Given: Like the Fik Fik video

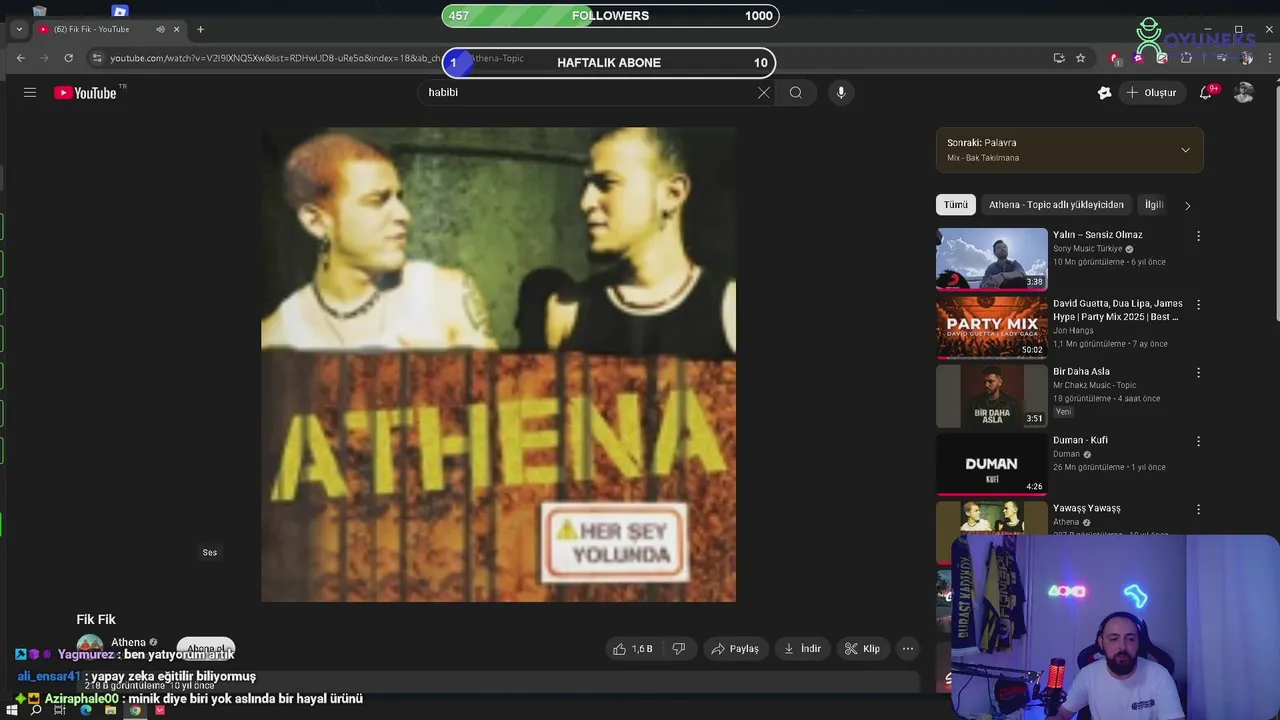Looking at the screenshot, I should tap(633, 649).
